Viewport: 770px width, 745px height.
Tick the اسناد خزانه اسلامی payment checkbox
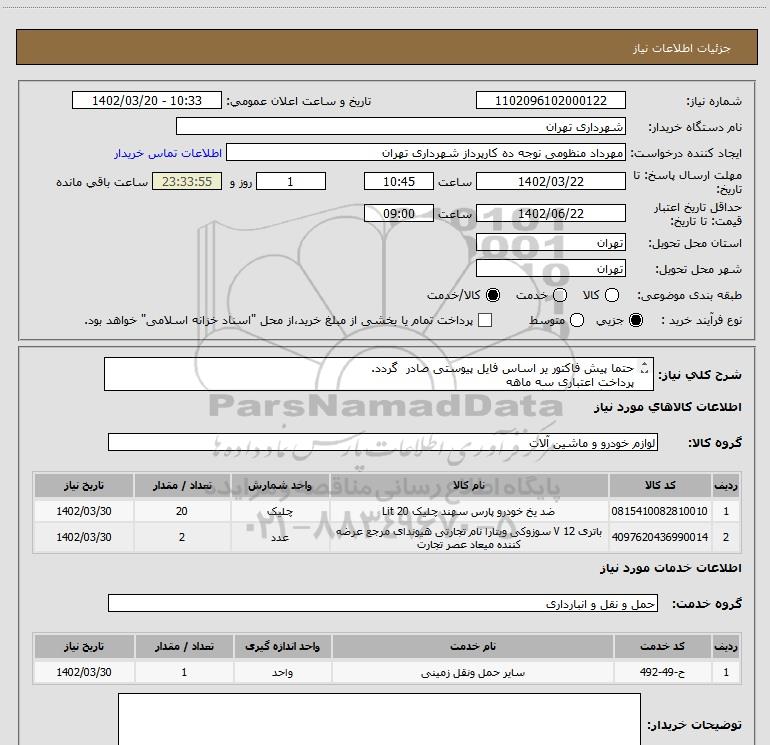point(485,320)
